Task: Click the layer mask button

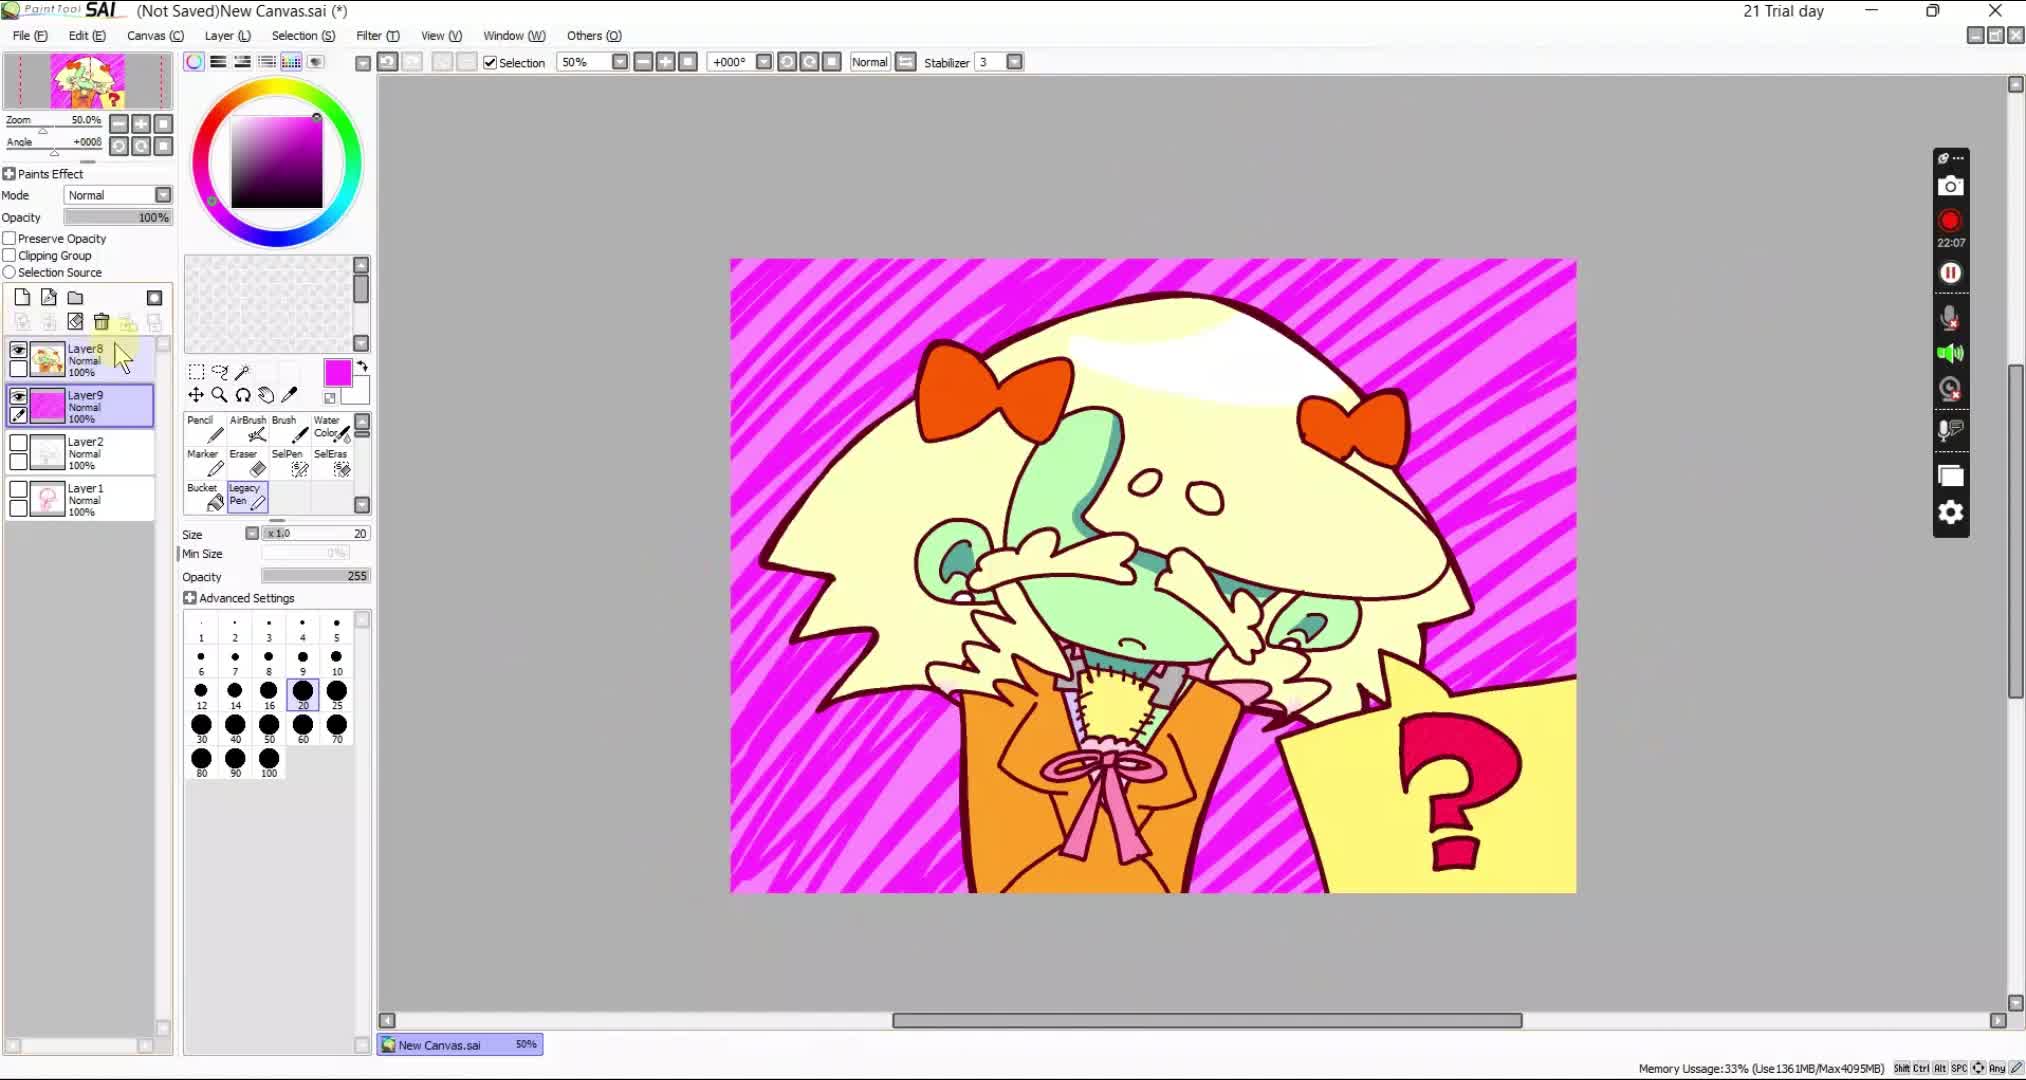Action: (154, 298)
